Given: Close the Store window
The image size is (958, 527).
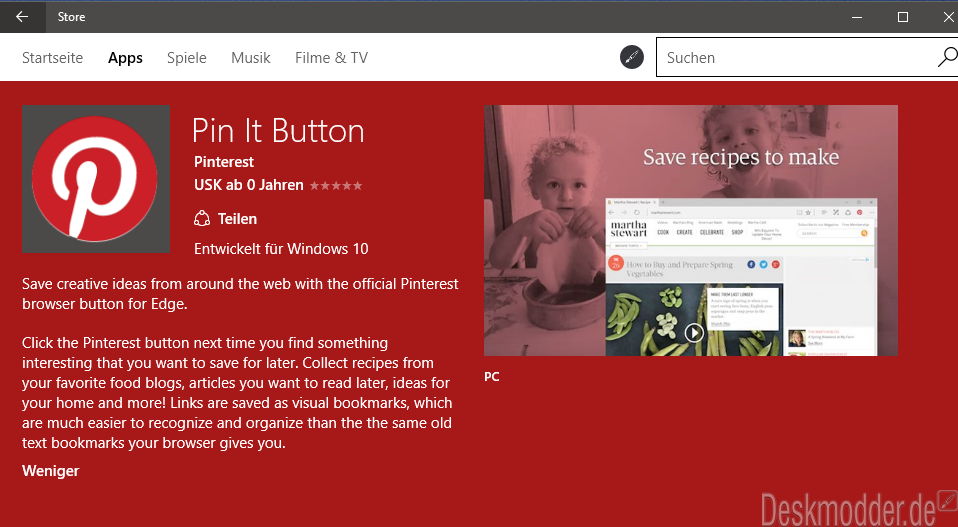Looking at the screenshot, I should 947,17.
